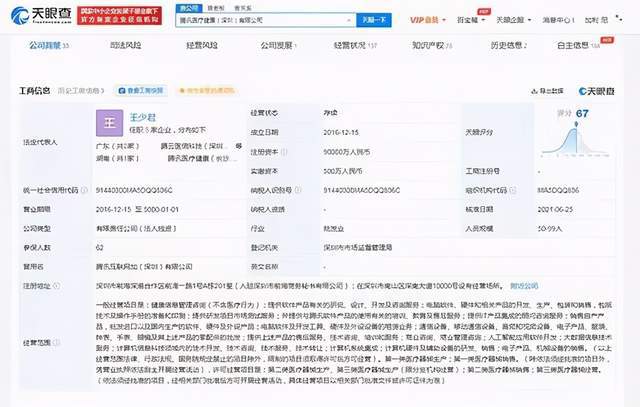
Task: Open the 历史工商信息 link next to 工商信息
Action: [x=81, y=91]
